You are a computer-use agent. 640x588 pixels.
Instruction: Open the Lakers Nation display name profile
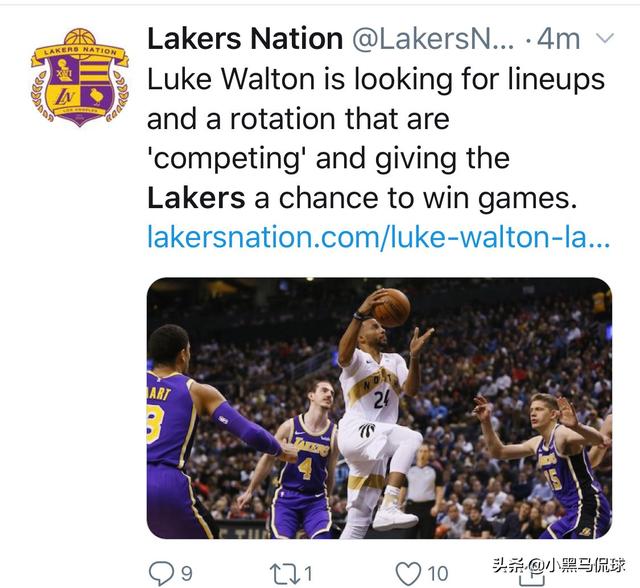[x=245, y=39]
